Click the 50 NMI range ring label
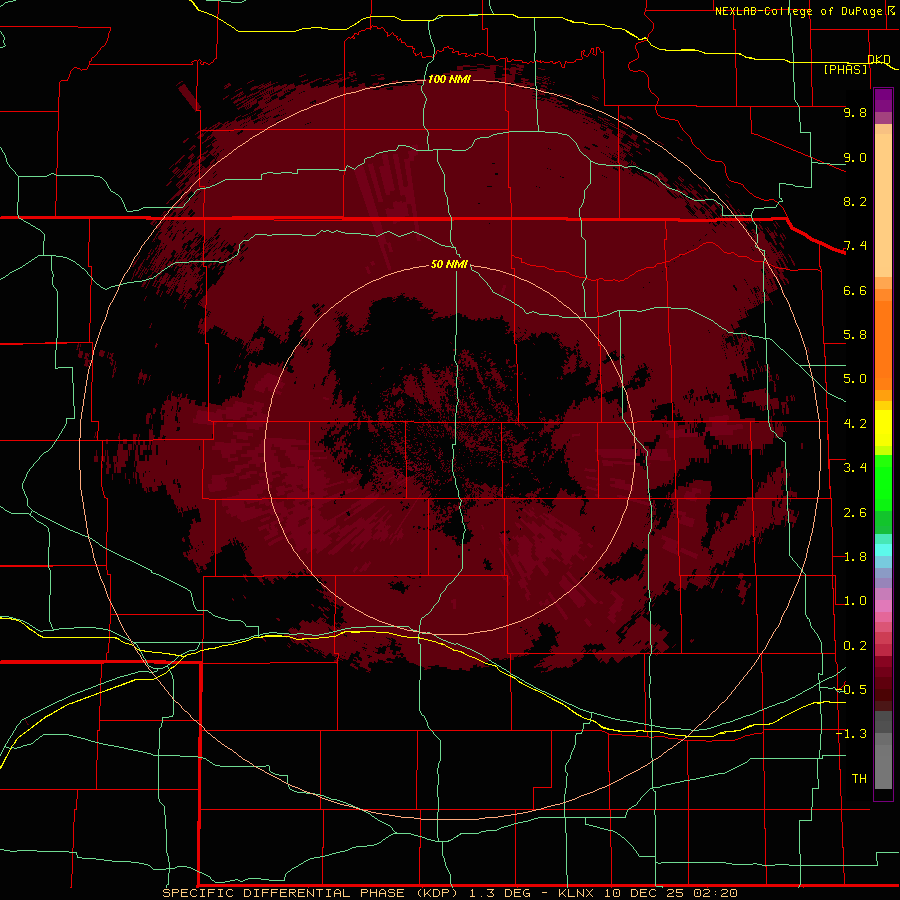The width and height of the screenshot is (900, 900). (449, 264)
